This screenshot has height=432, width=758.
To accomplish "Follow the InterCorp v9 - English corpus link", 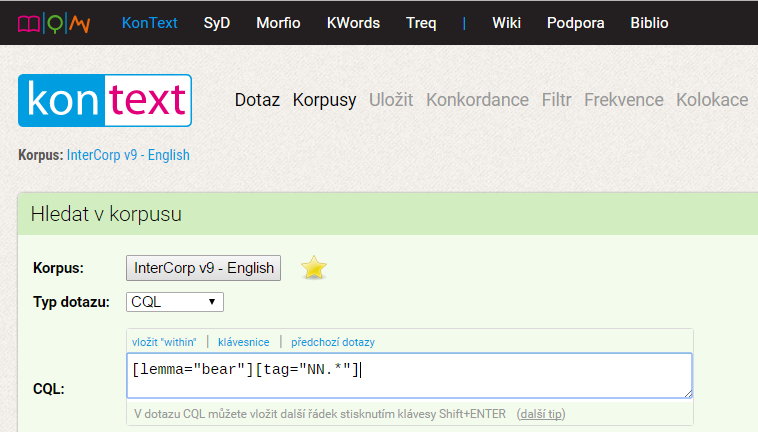I will 128,155.
